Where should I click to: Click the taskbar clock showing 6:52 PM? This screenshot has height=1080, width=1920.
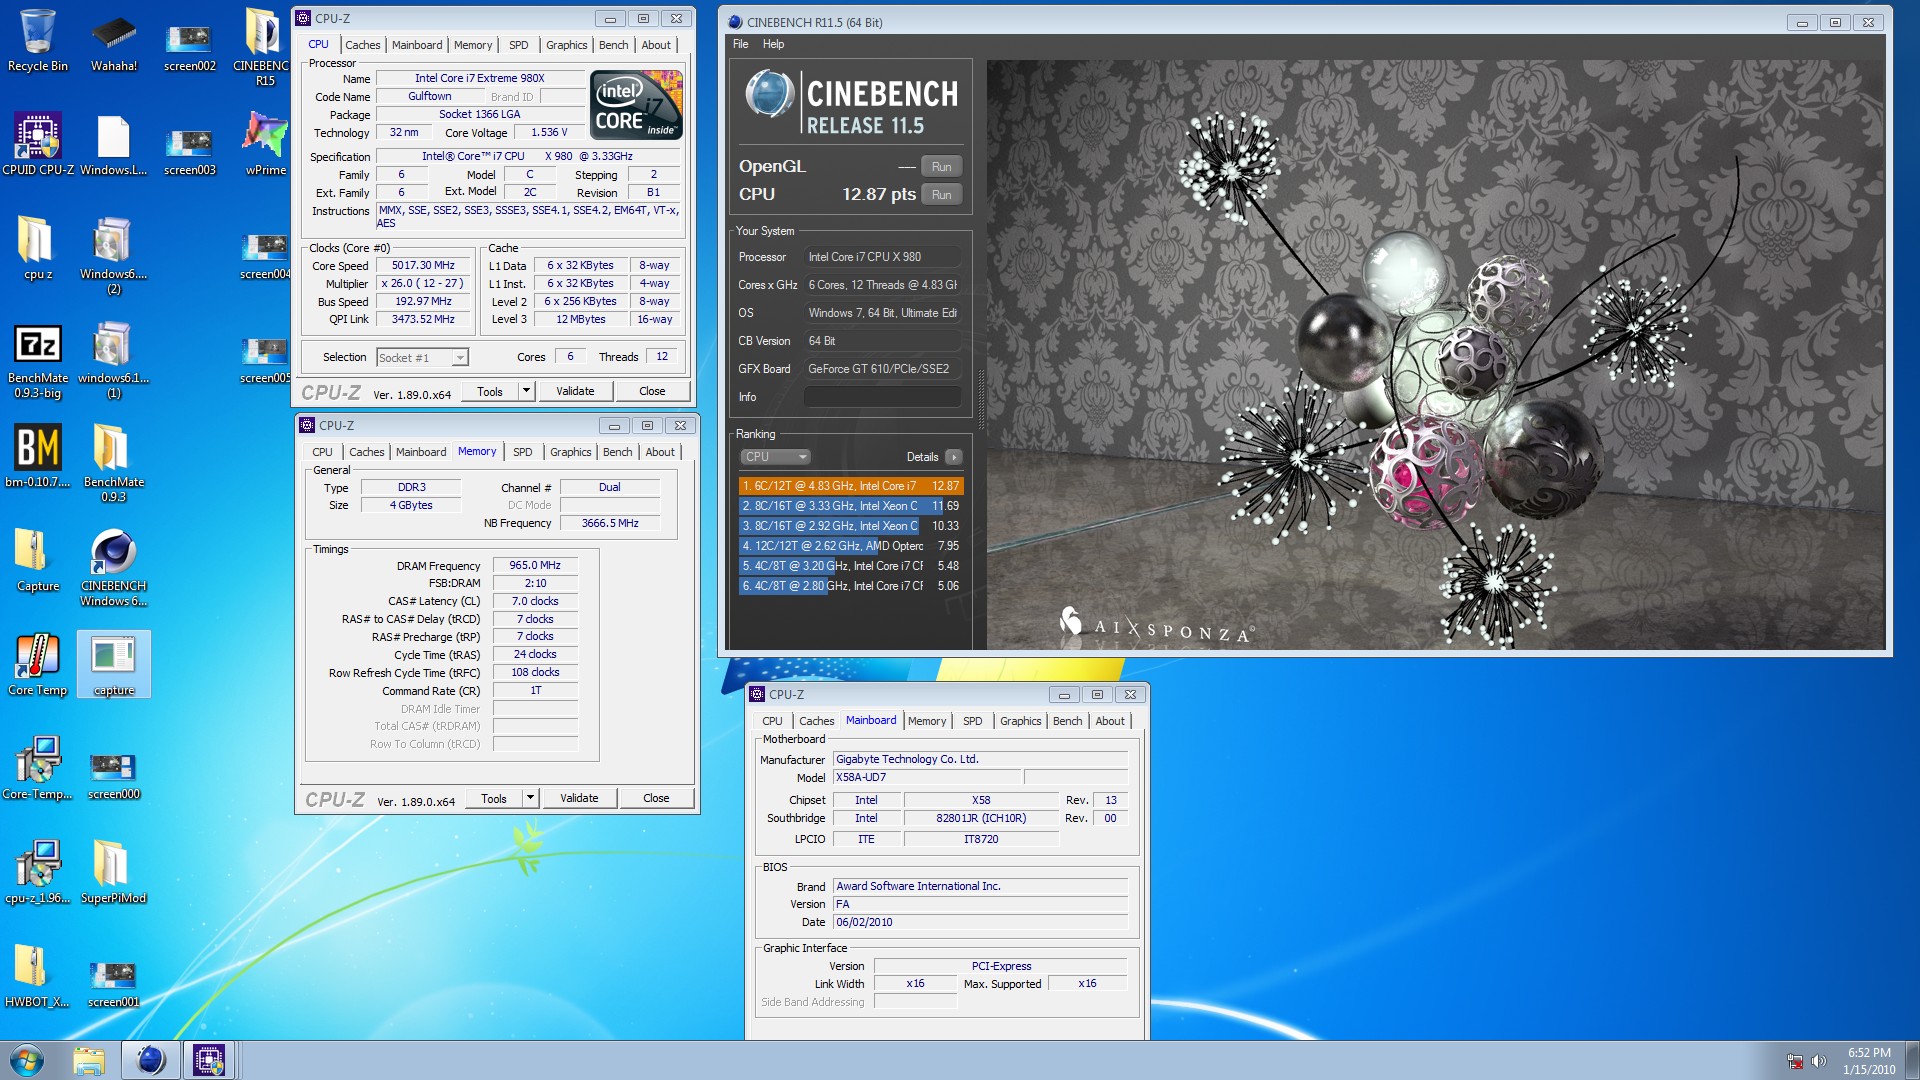click(1869, 1060)
